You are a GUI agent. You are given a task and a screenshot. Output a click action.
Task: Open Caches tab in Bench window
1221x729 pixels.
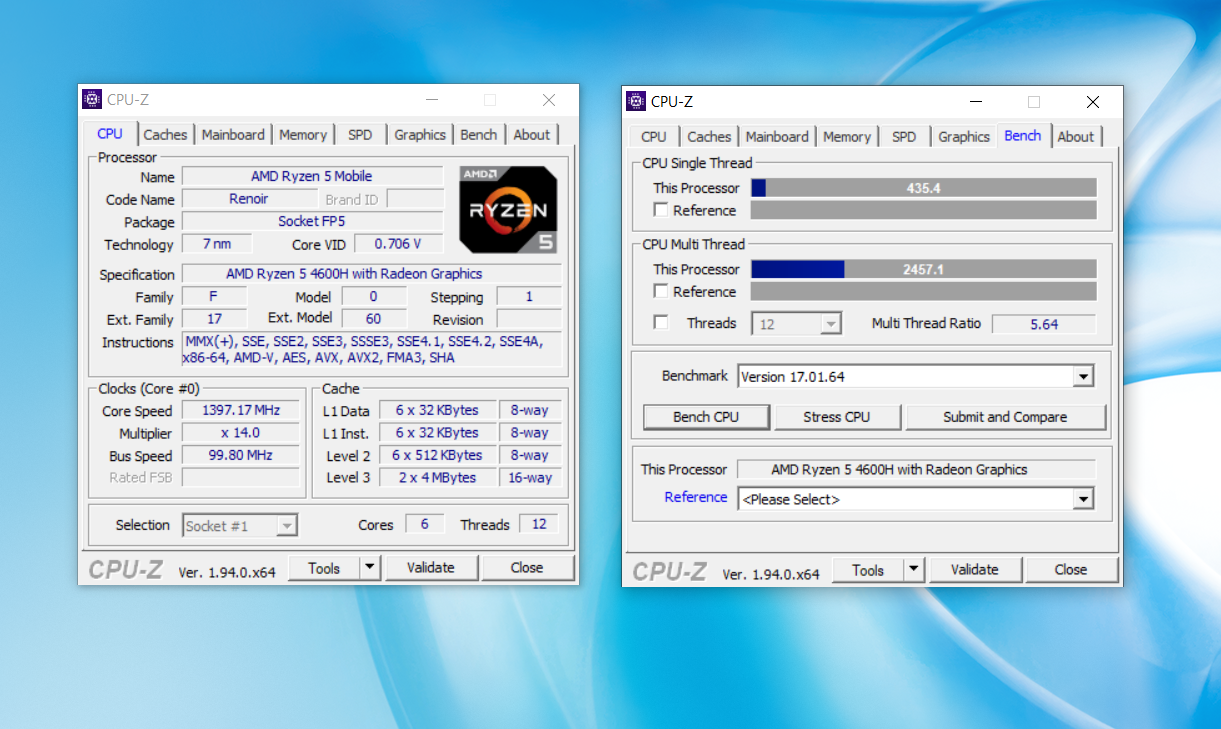coord(709,137)
